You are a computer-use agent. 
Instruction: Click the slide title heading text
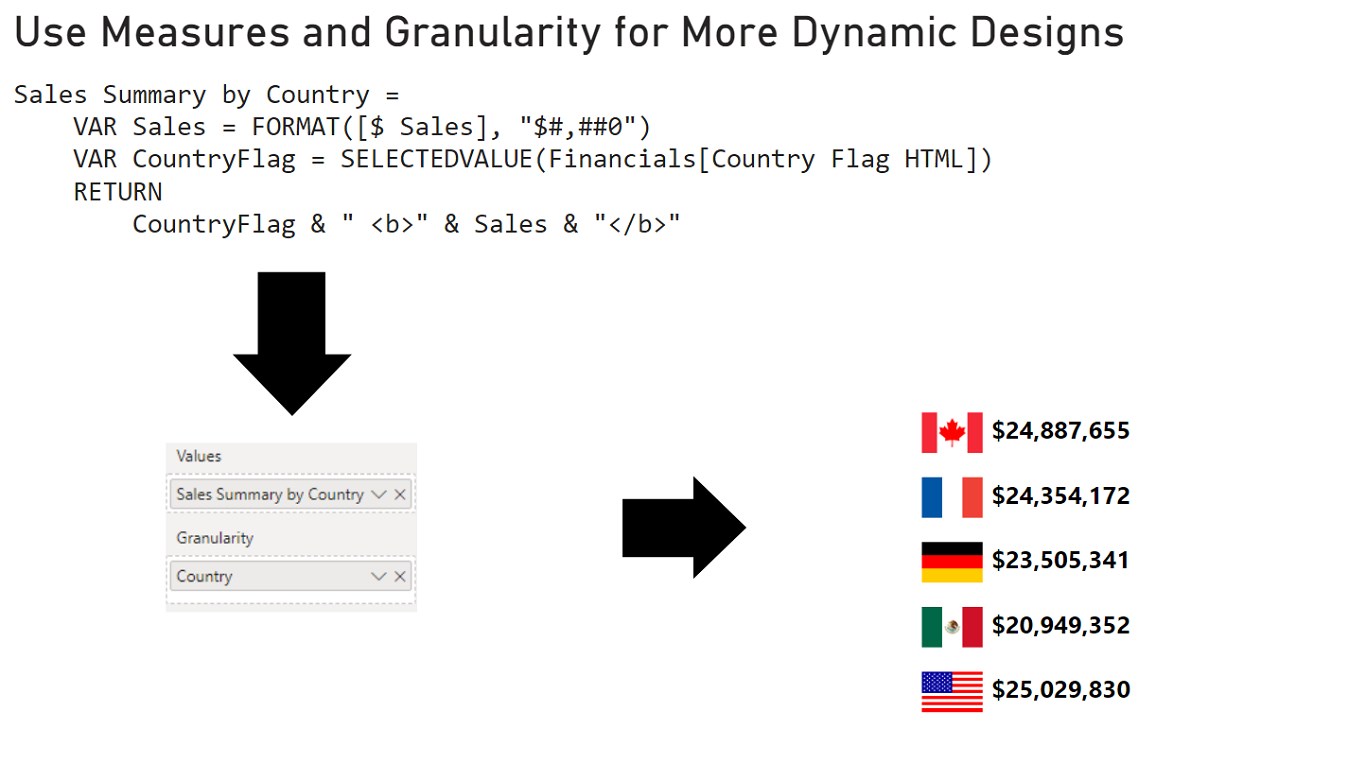click(x=569, y=33)
